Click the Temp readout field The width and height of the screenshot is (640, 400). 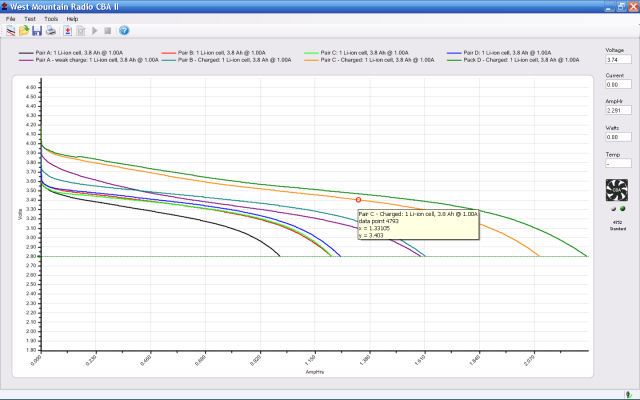(x=618, y=163)
